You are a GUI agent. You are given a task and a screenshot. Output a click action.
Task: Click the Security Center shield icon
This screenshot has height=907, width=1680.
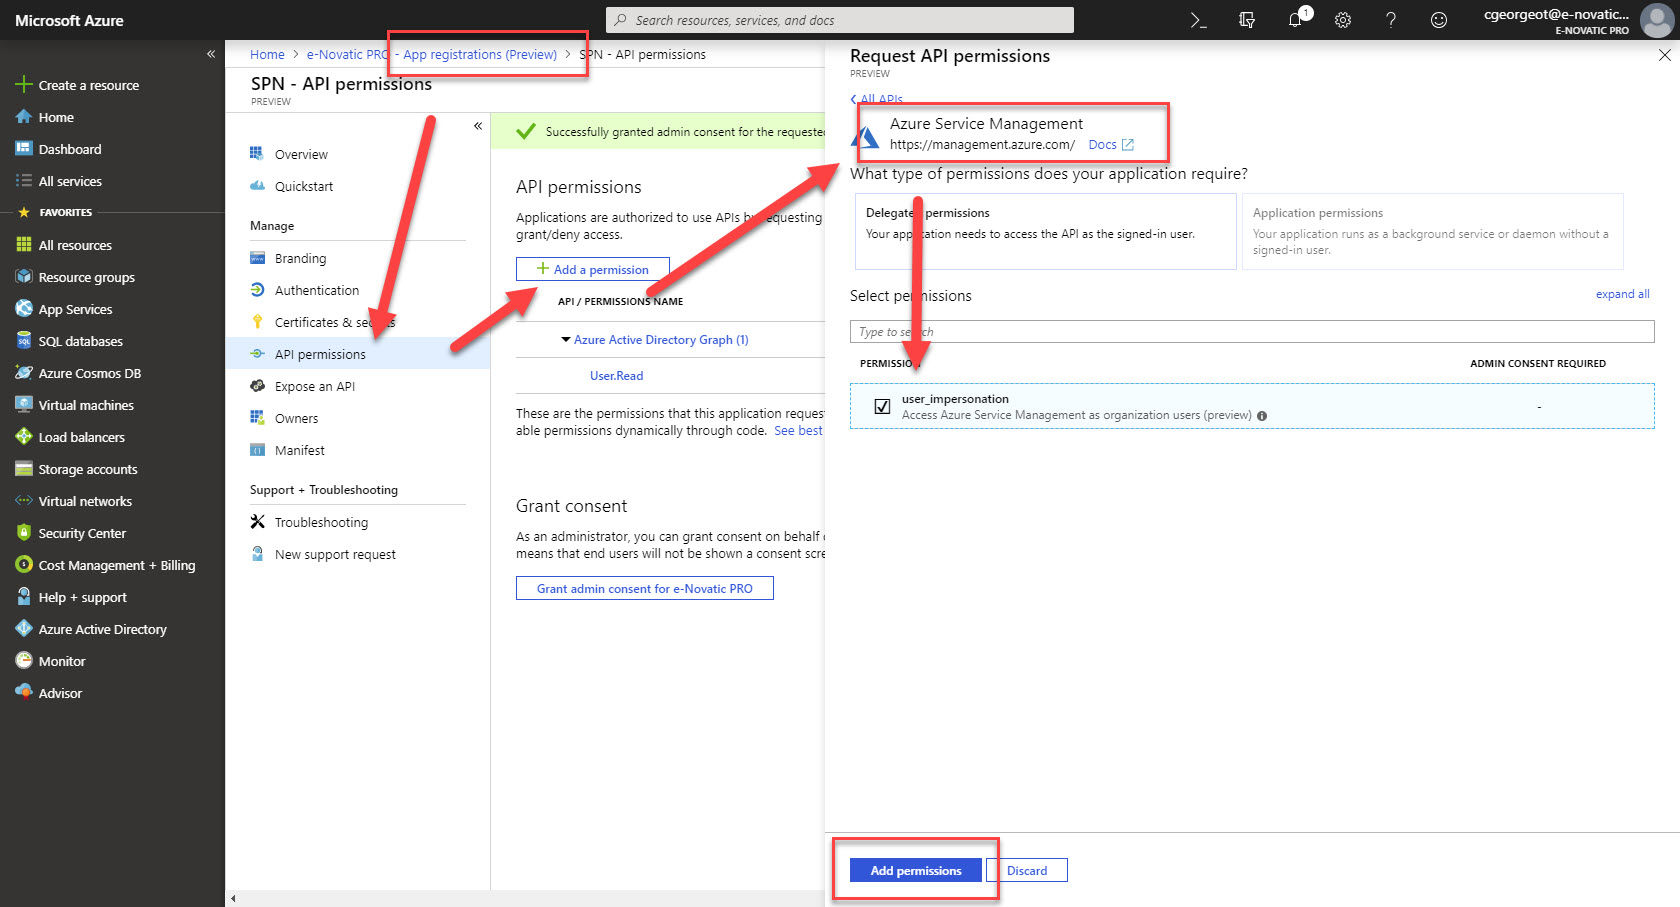24,533
